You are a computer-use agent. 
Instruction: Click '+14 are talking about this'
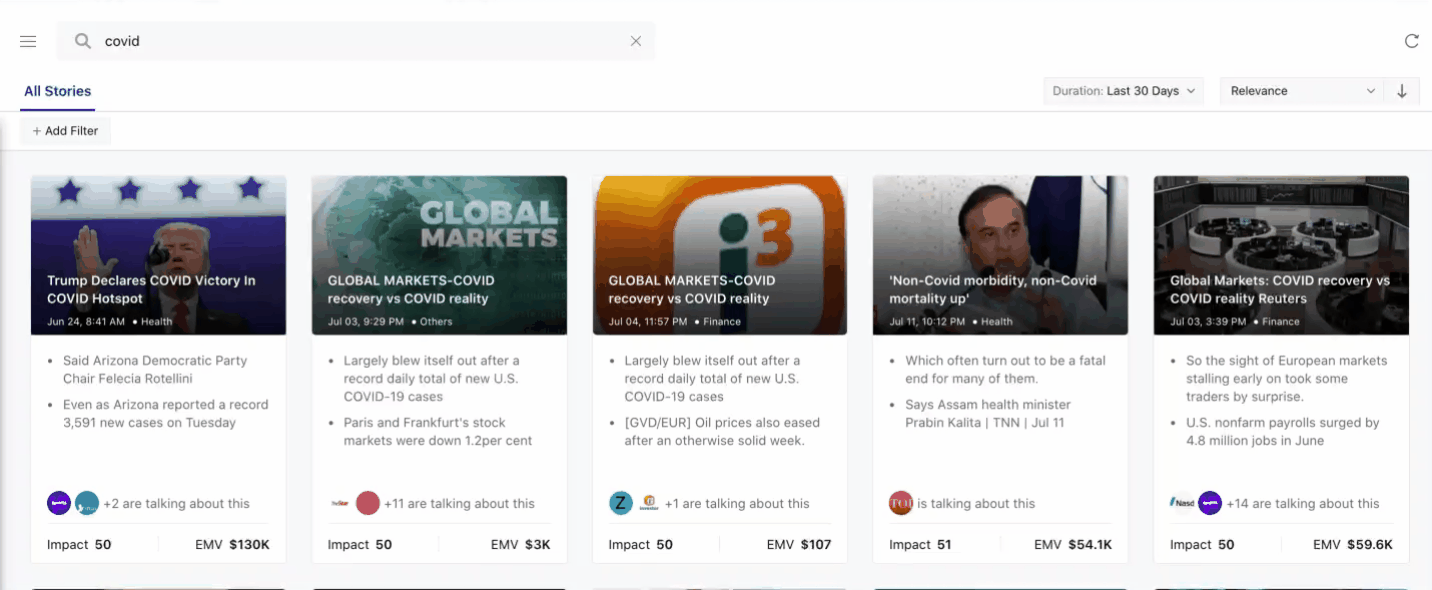tap(1303, 504)
